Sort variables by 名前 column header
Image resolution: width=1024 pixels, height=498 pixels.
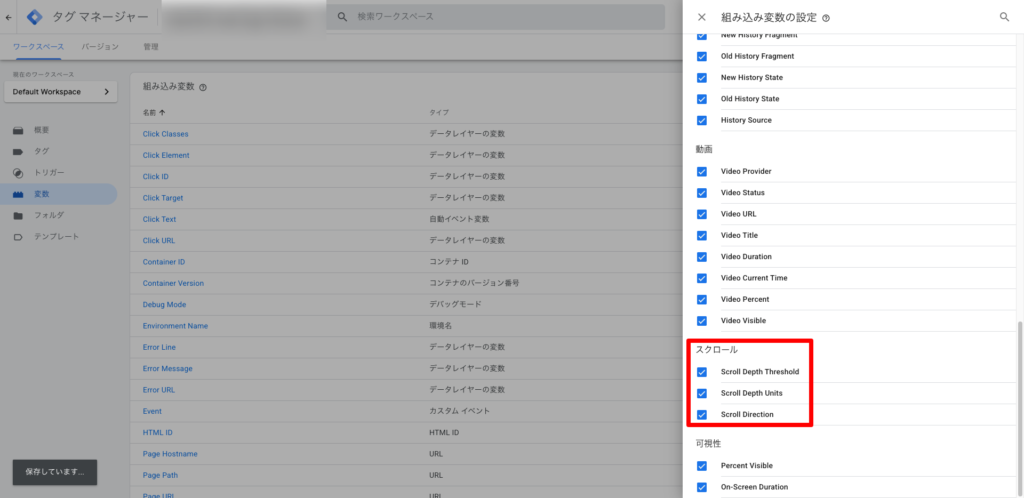tap(154, 112)
